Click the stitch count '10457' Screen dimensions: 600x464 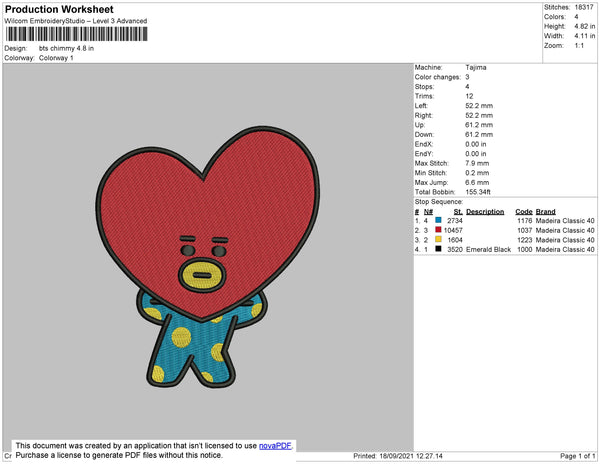coord(453,230)
